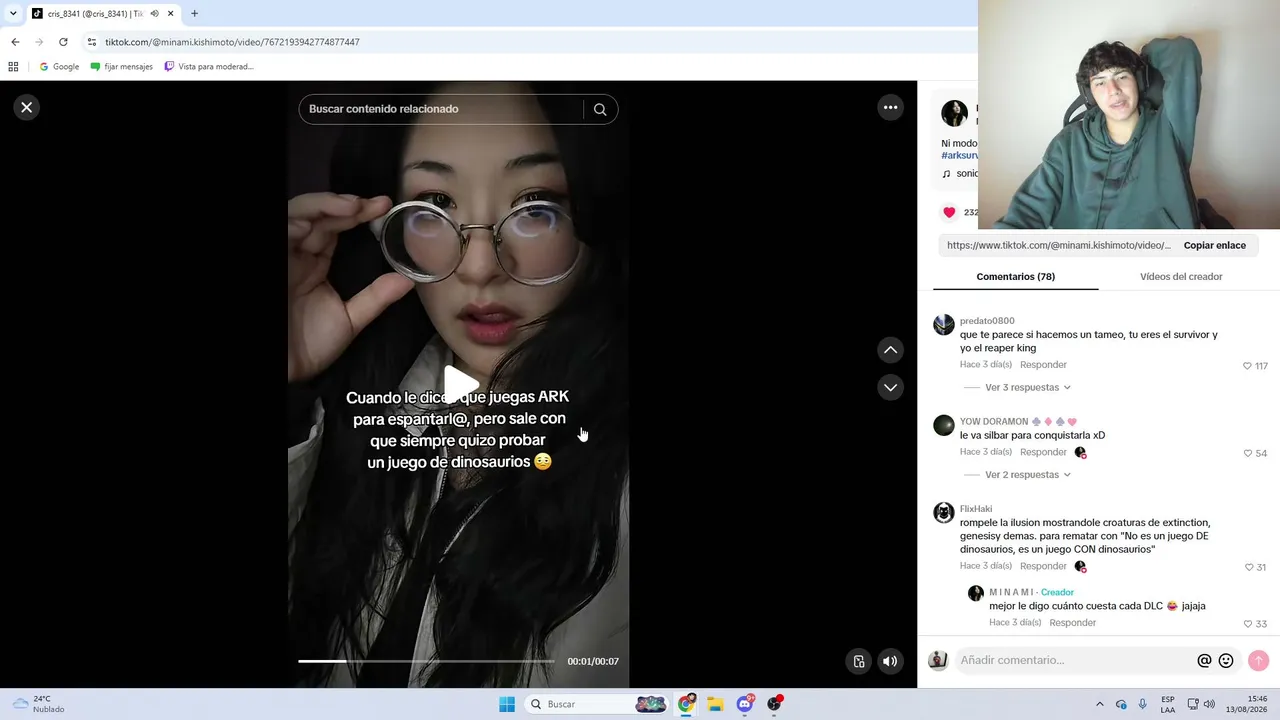Reply to YOW DORAMON's comment
1280x720 pixels.
(x=1043, y=452)
